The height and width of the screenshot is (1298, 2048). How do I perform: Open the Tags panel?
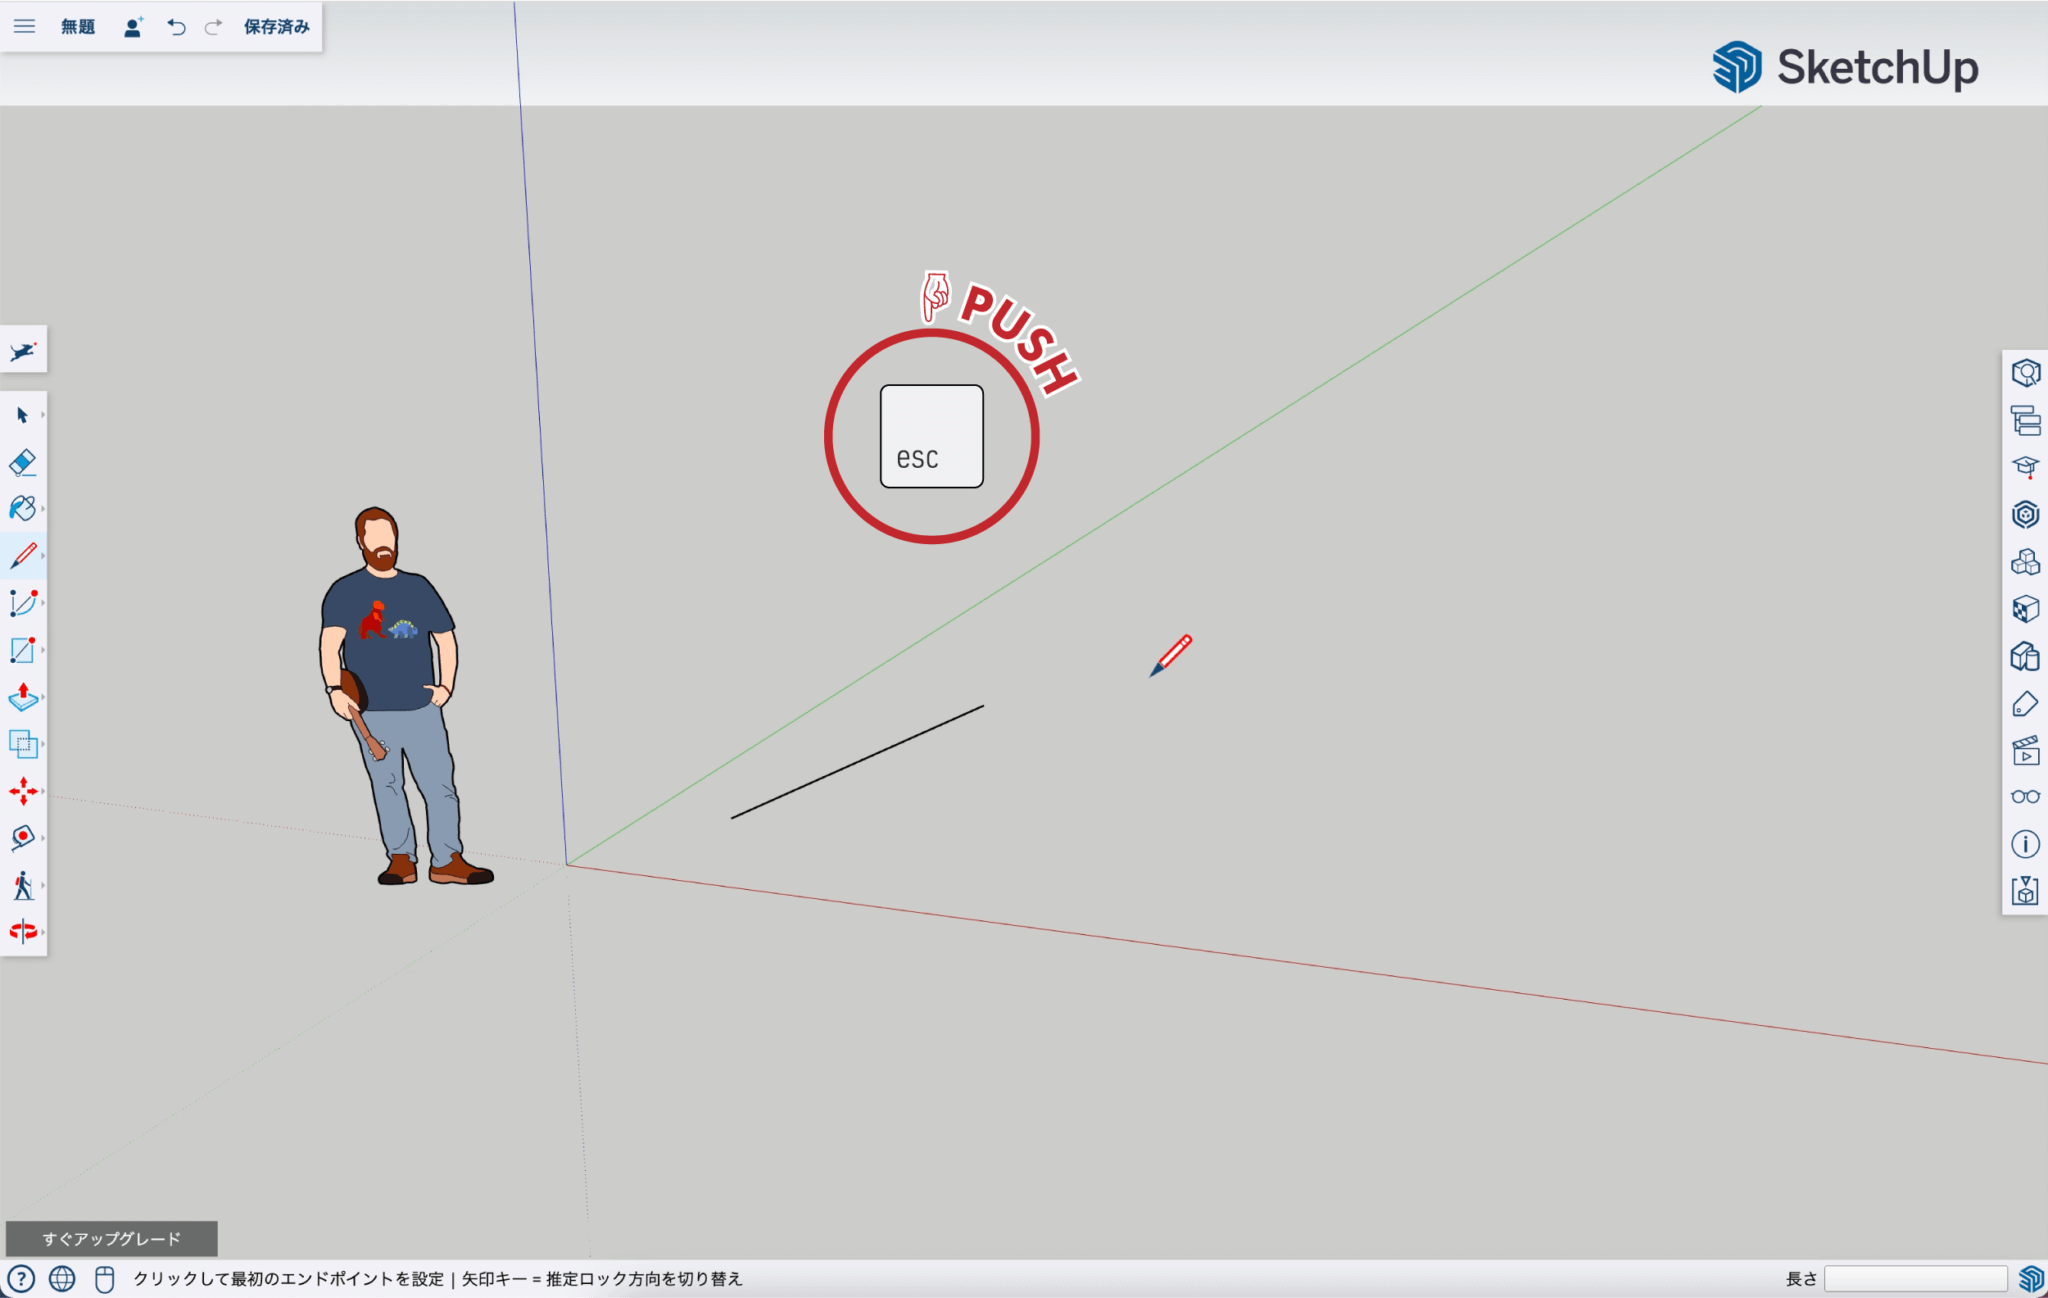pyautogui.click(x=2025, y=704)
